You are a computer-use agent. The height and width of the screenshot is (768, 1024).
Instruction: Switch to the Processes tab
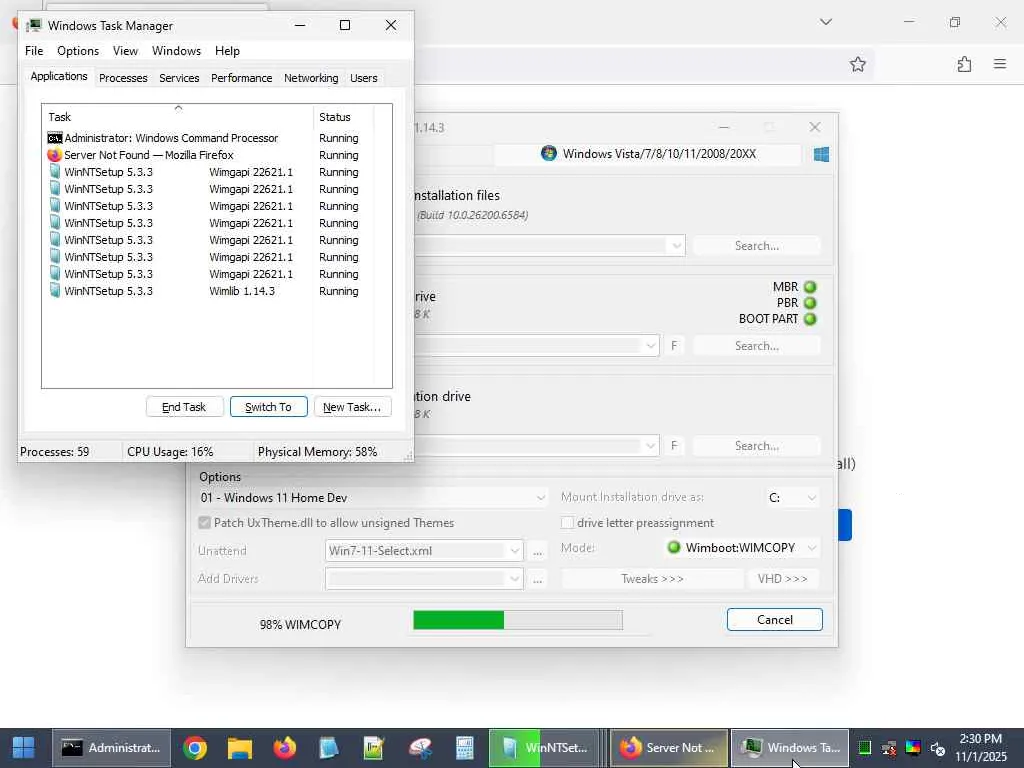[123, 78]
